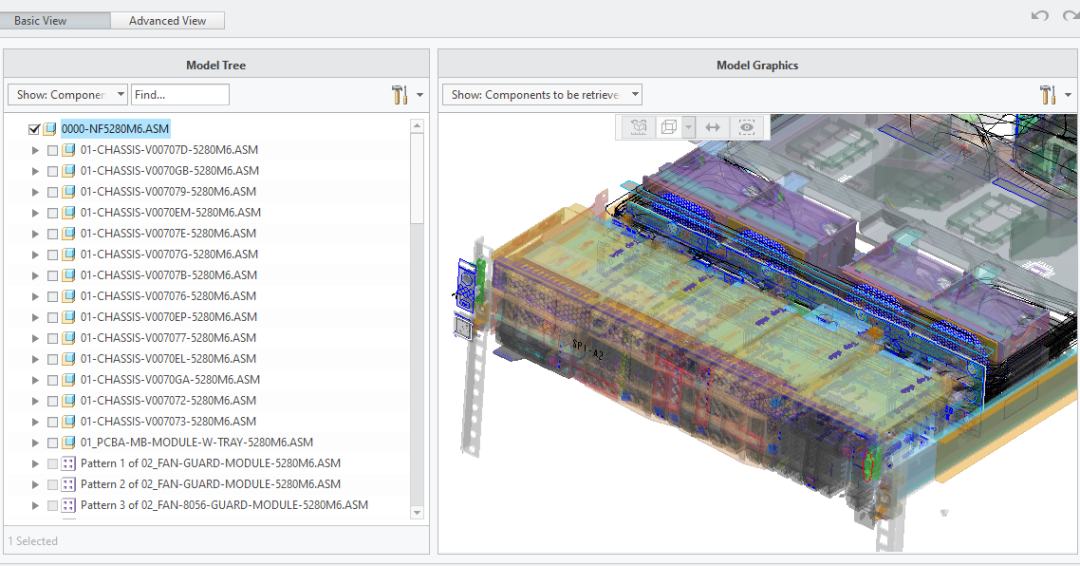Select 01-CHASSIS-V007072-5280M6.ASM in the tree
1080x566 pixels.
[170, 400]
